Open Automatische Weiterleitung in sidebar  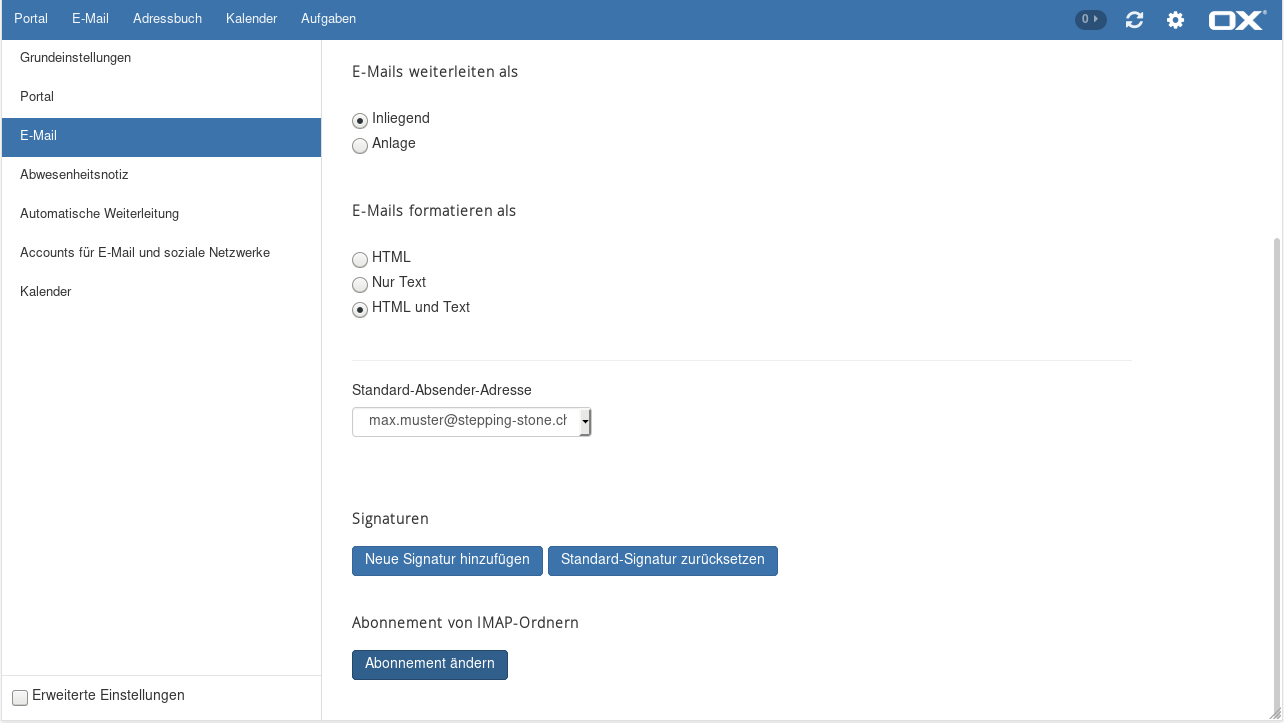pos(99,214)
